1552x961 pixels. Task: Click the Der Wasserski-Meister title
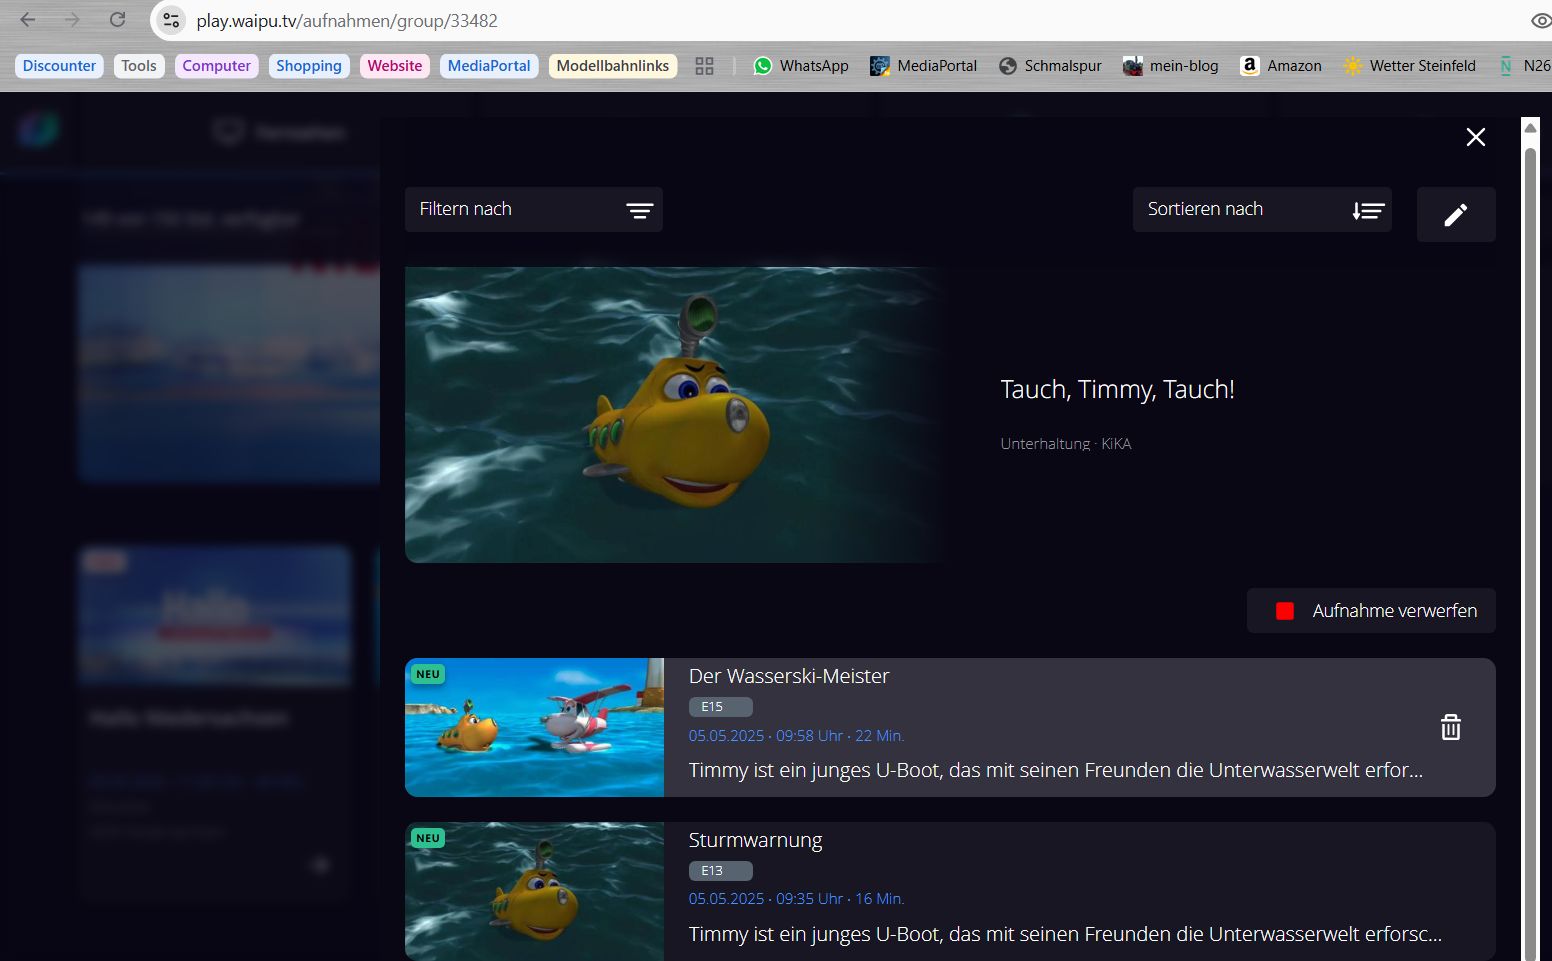coord(789,676)
